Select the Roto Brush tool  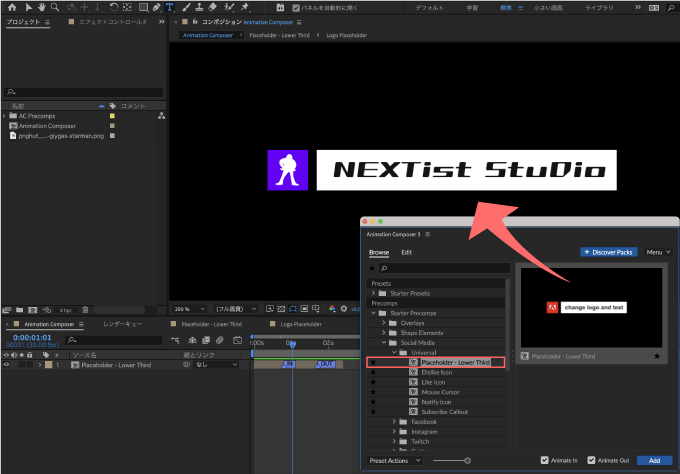pyautogui.click(x=229, y=7)
